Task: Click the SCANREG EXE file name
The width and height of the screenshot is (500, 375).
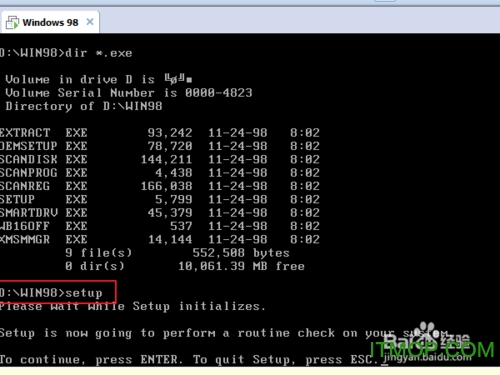Action: tap(43, 186)
